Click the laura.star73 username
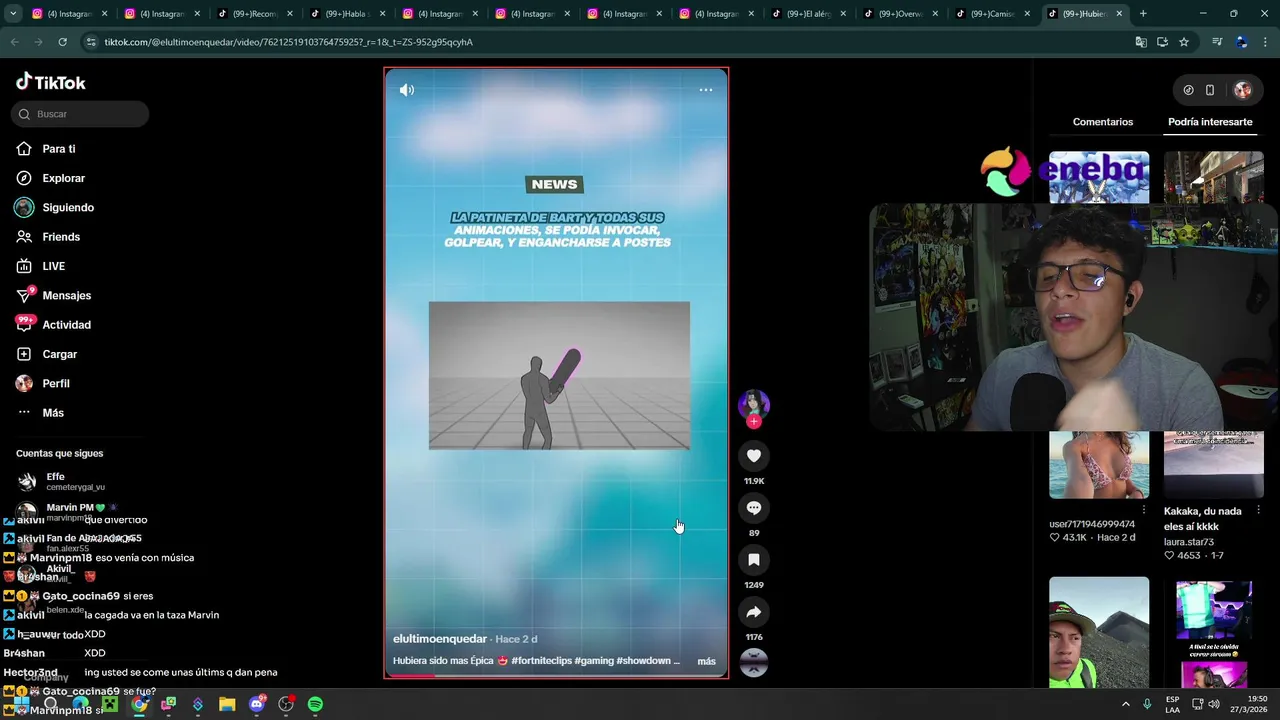The width and height of the screenshot is (1280, 720). [x=1189, y=542]
